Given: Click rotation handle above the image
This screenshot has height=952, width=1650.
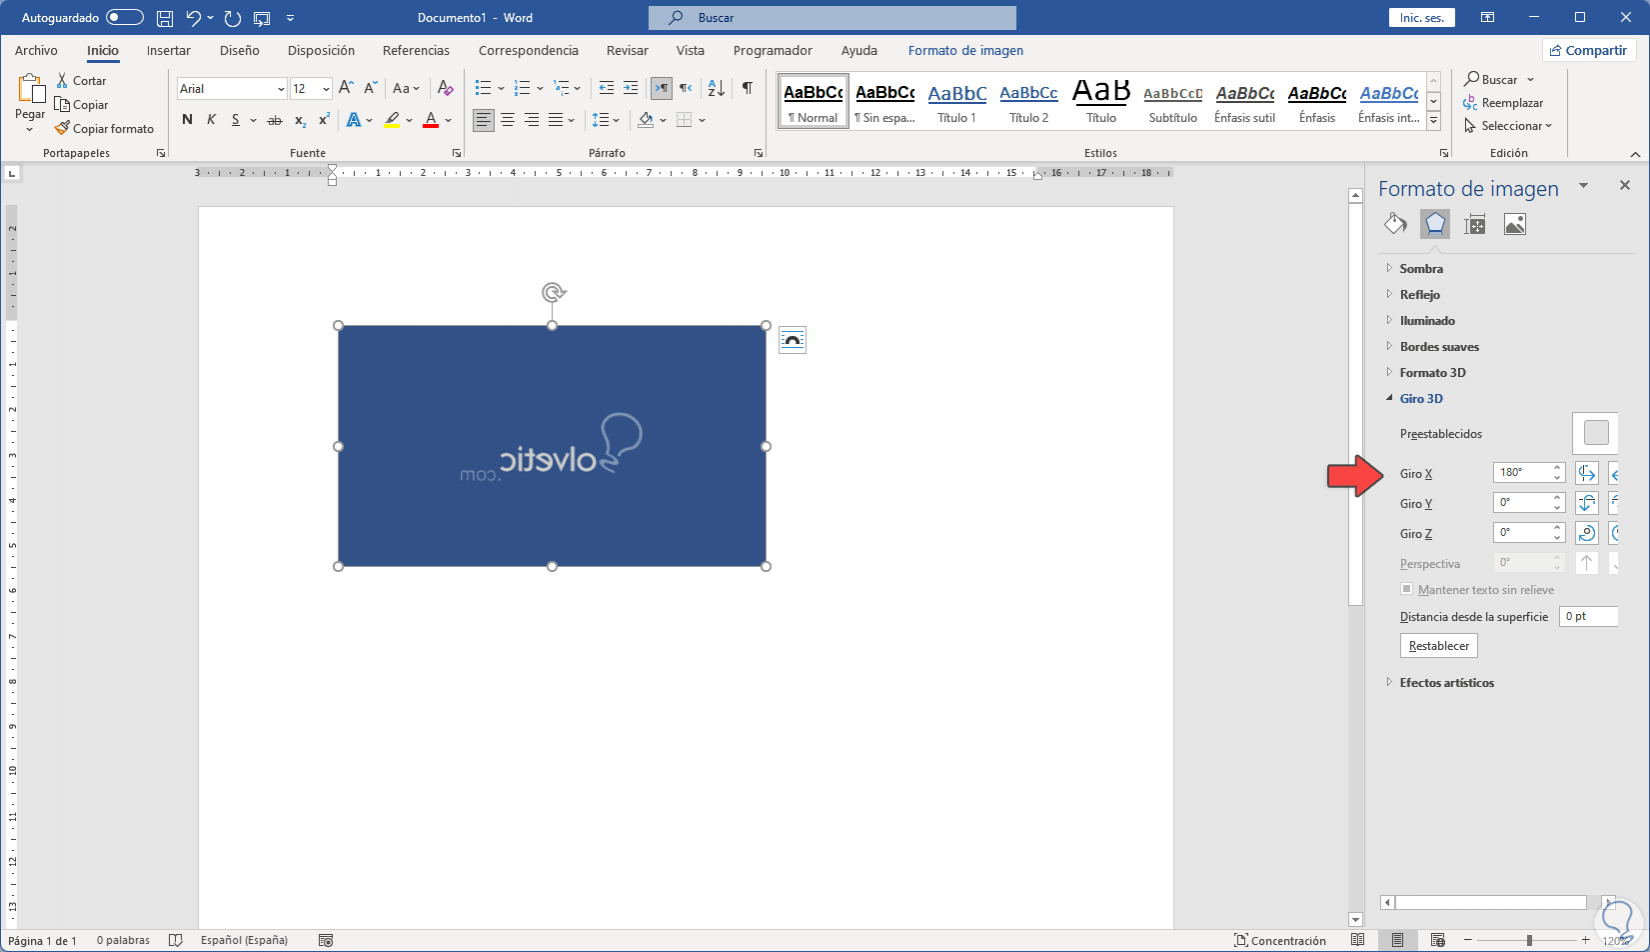Looking at the screenshot, I should [553, 292].
